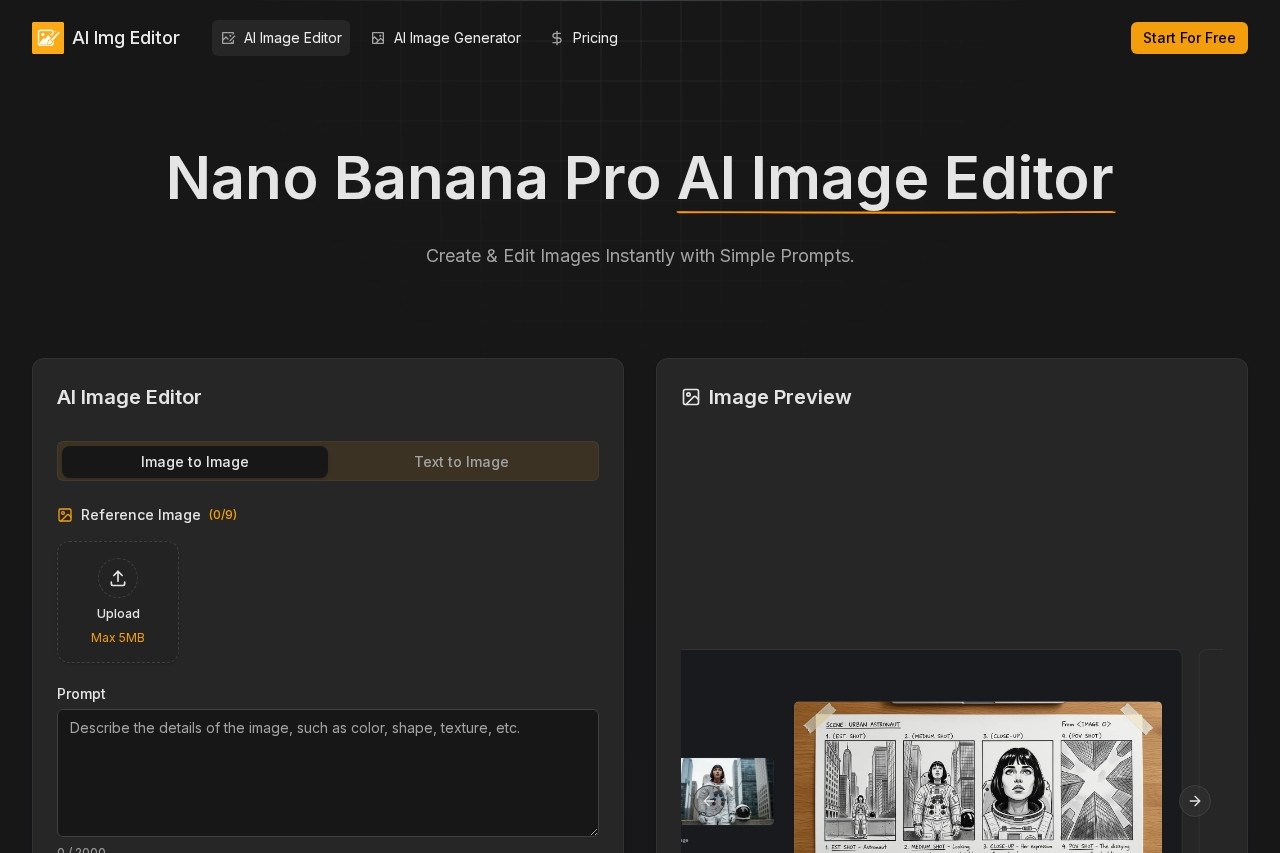This screenshot has width=1280, height=853.
Task: Switch to the Image to Image tab
Action: pyautogui.click(x=194, y=462)
